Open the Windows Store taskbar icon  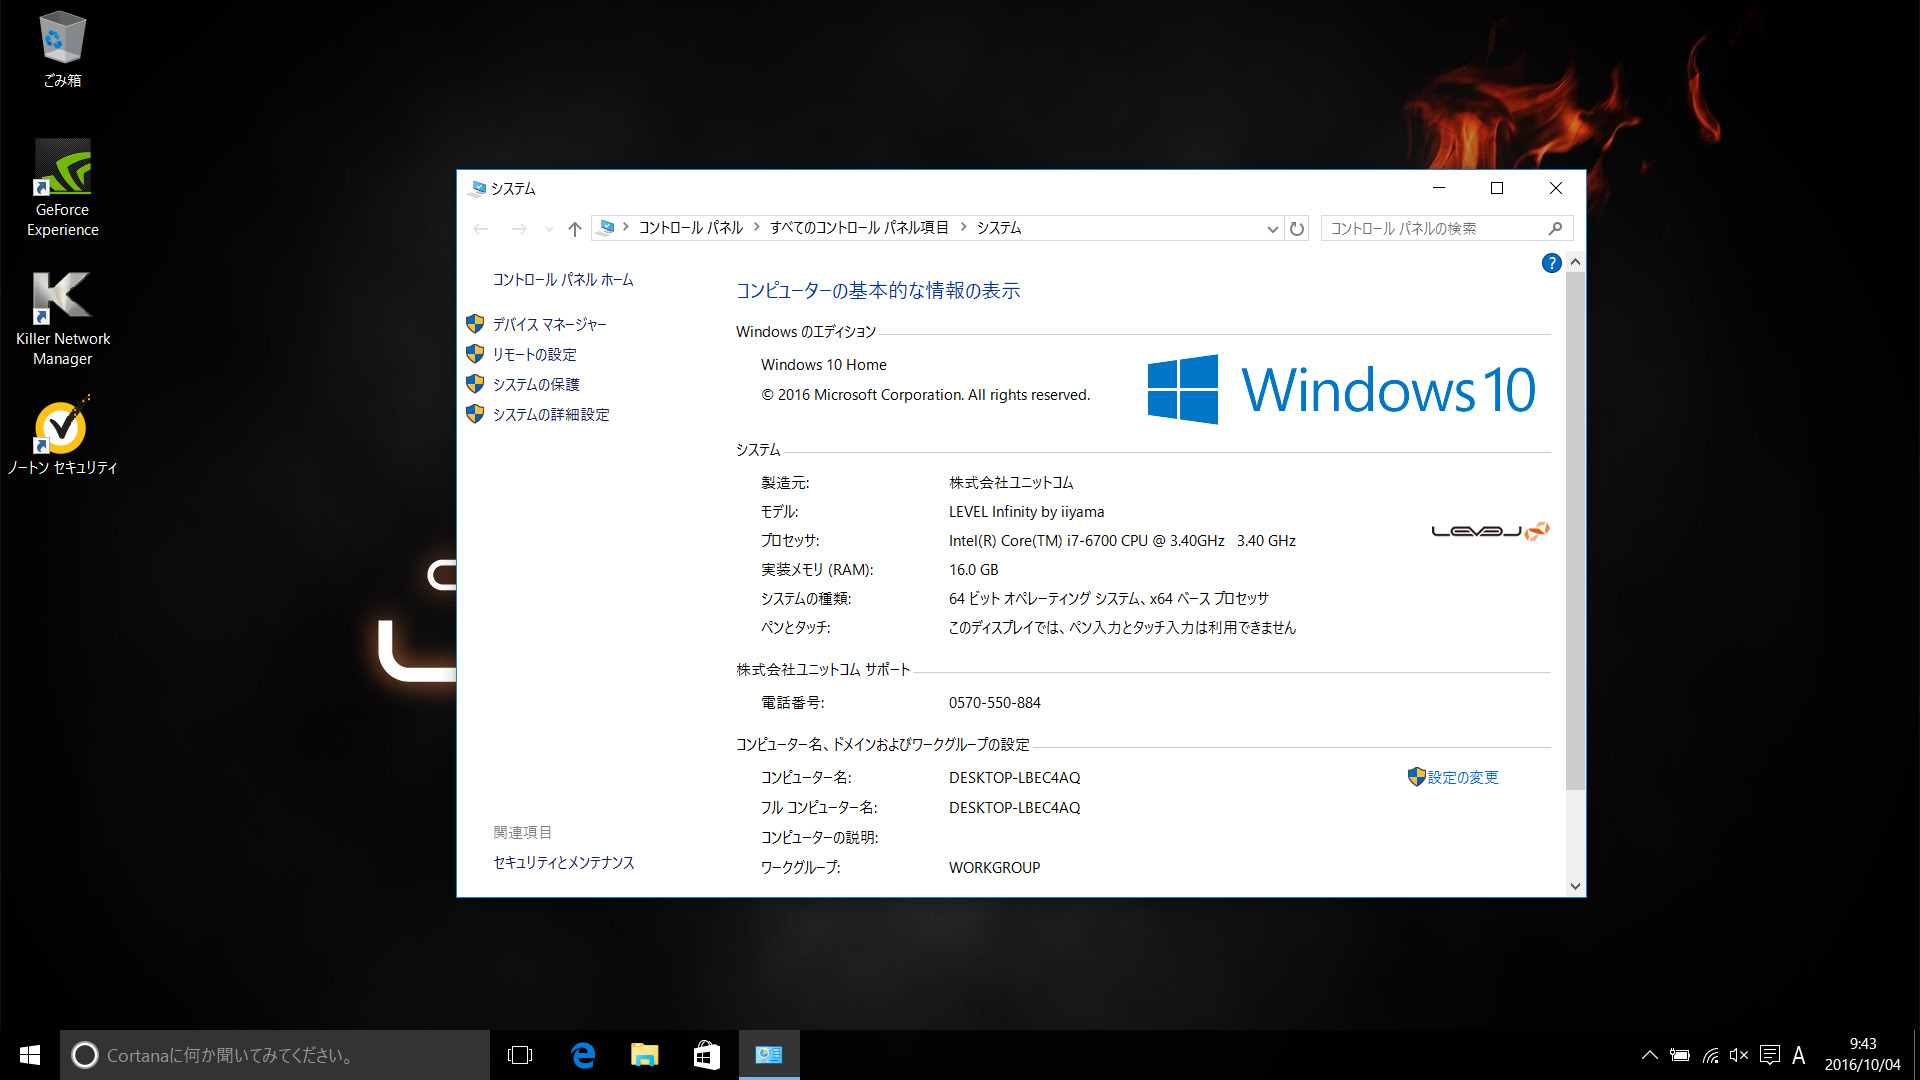pyautogui.click(x=707, y=1055)
